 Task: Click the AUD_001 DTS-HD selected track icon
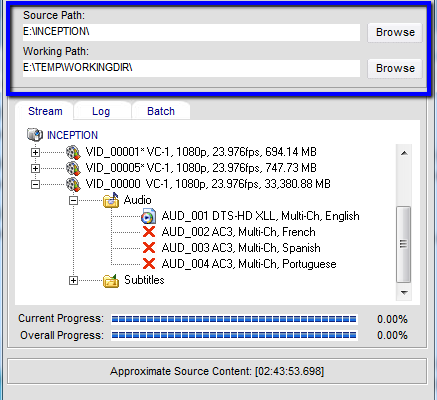[x=148, y=216]
